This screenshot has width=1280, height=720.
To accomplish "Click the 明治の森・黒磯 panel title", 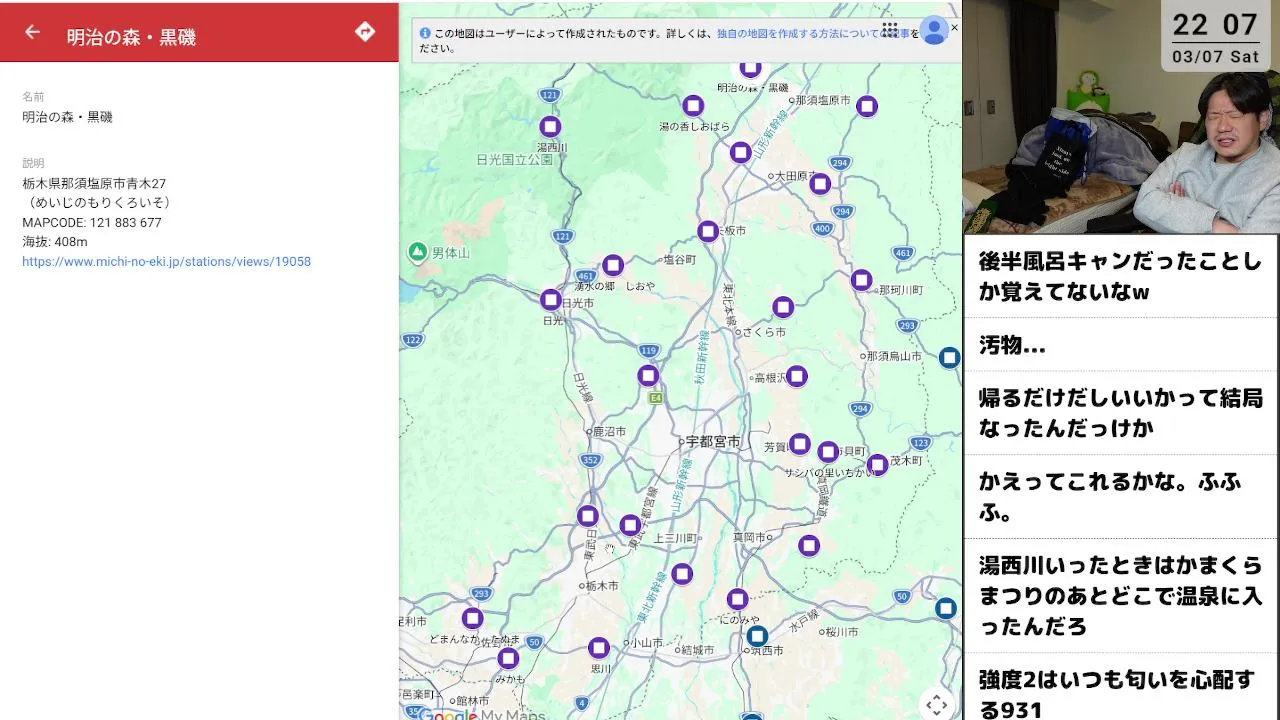I will pos(131,38).
